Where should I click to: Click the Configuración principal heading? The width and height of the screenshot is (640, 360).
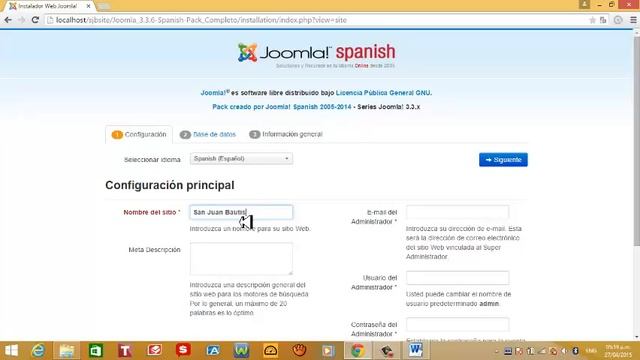pos(170,185)
